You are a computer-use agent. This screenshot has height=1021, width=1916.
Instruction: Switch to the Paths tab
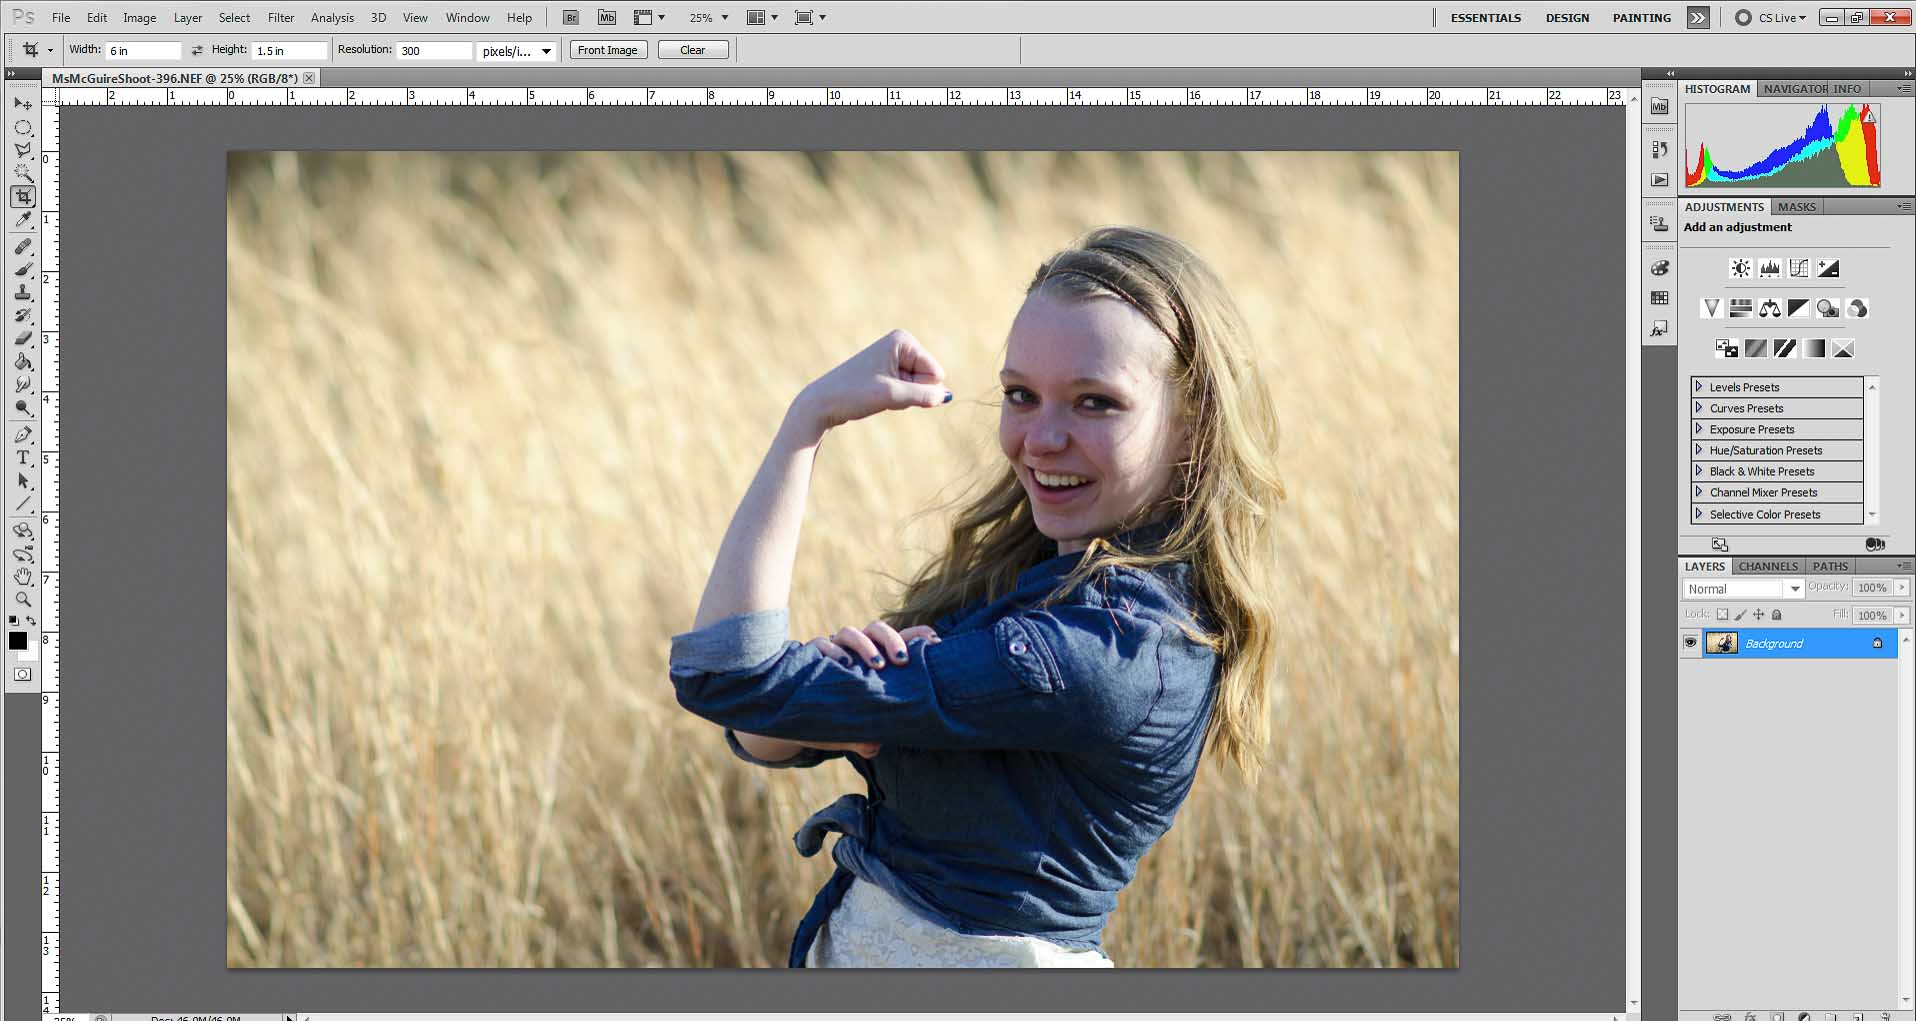1830,566
